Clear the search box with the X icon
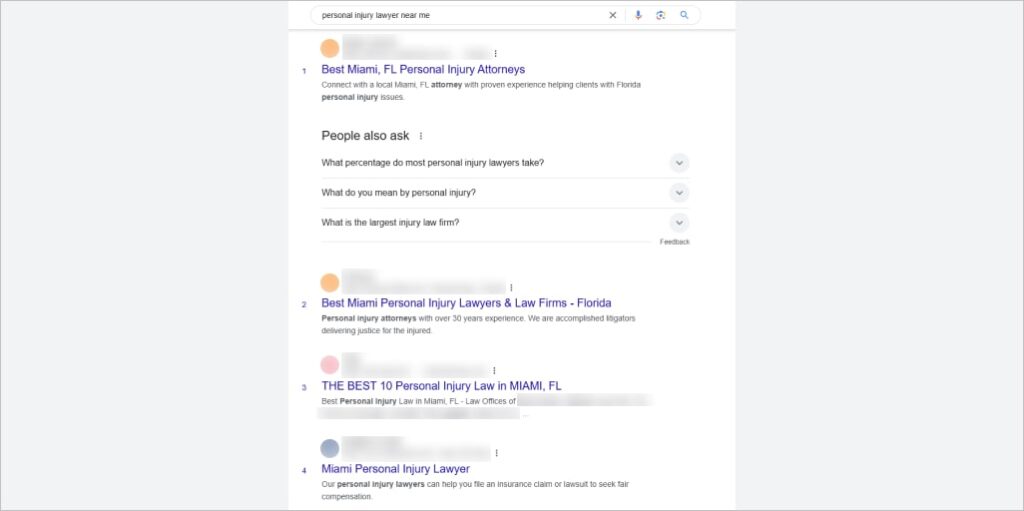 click(x=613, y=15)
